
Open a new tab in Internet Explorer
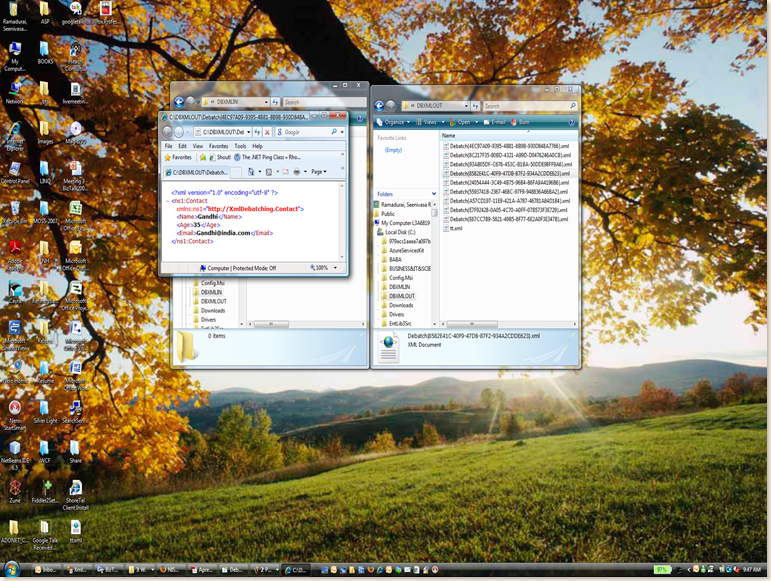point(236,173)
